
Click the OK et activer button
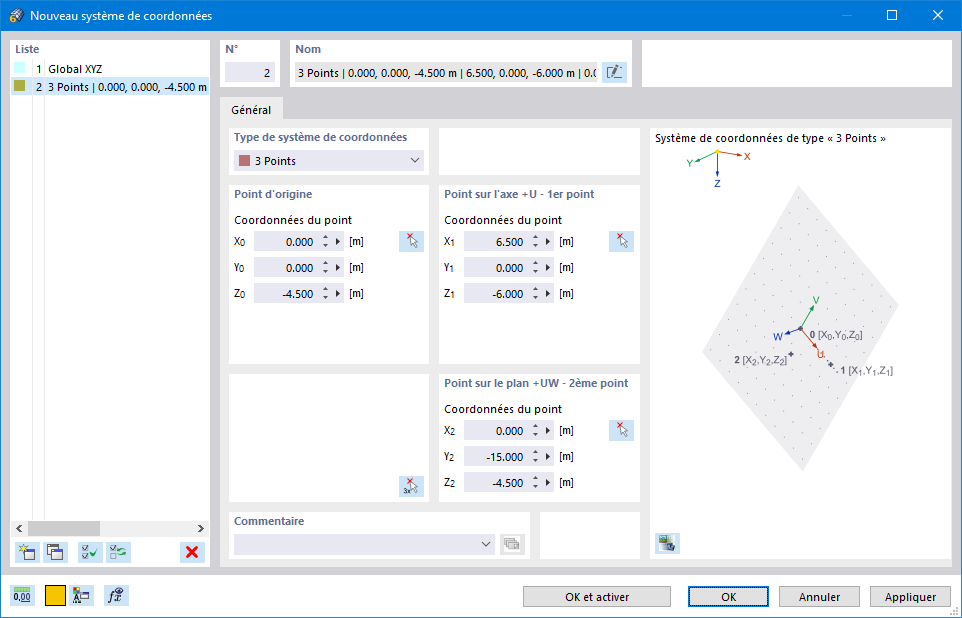click(597, 597)
